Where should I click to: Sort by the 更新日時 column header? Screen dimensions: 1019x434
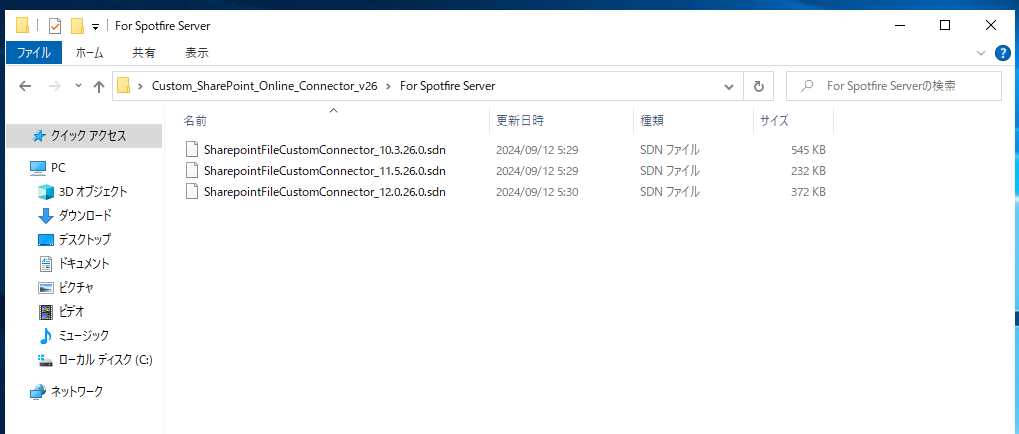click(561, 120)
